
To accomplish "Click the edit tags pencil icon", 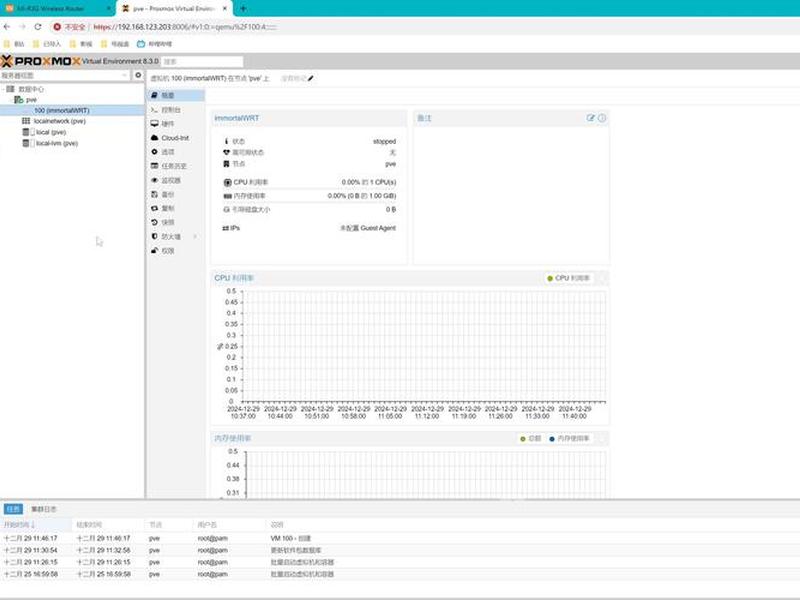I will click(x=311, y=78).
